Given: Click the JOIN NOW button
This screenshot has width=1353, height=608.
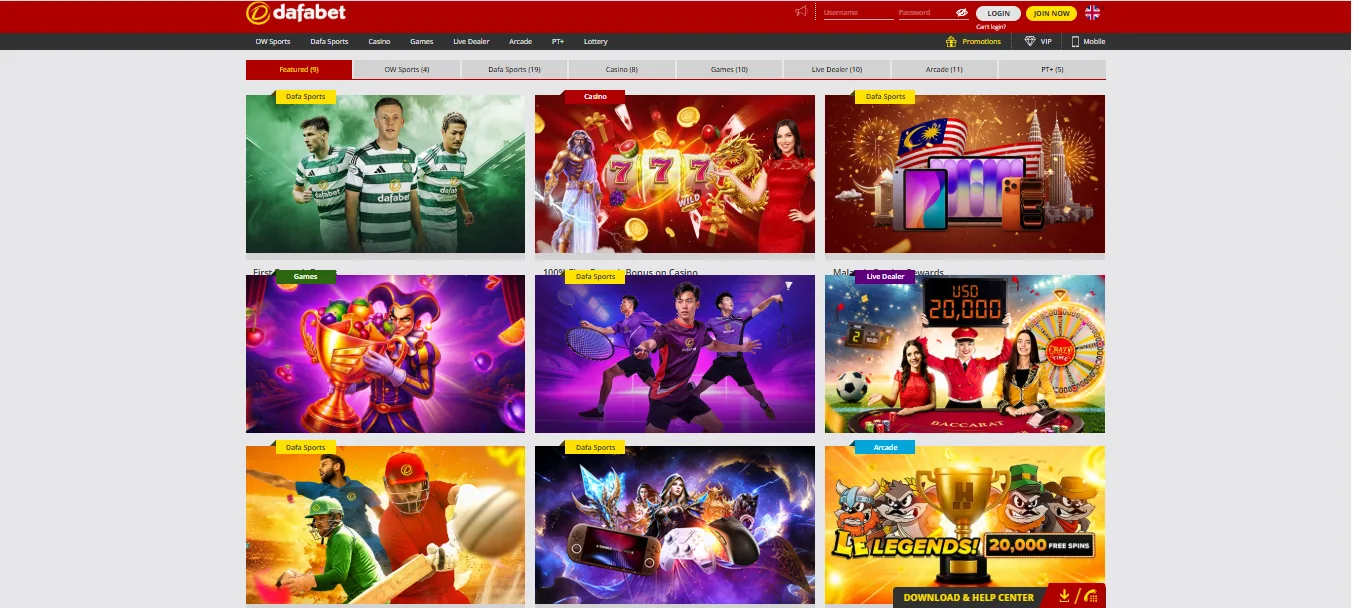Looking at the screenshot, I should tap(1051, 13).
